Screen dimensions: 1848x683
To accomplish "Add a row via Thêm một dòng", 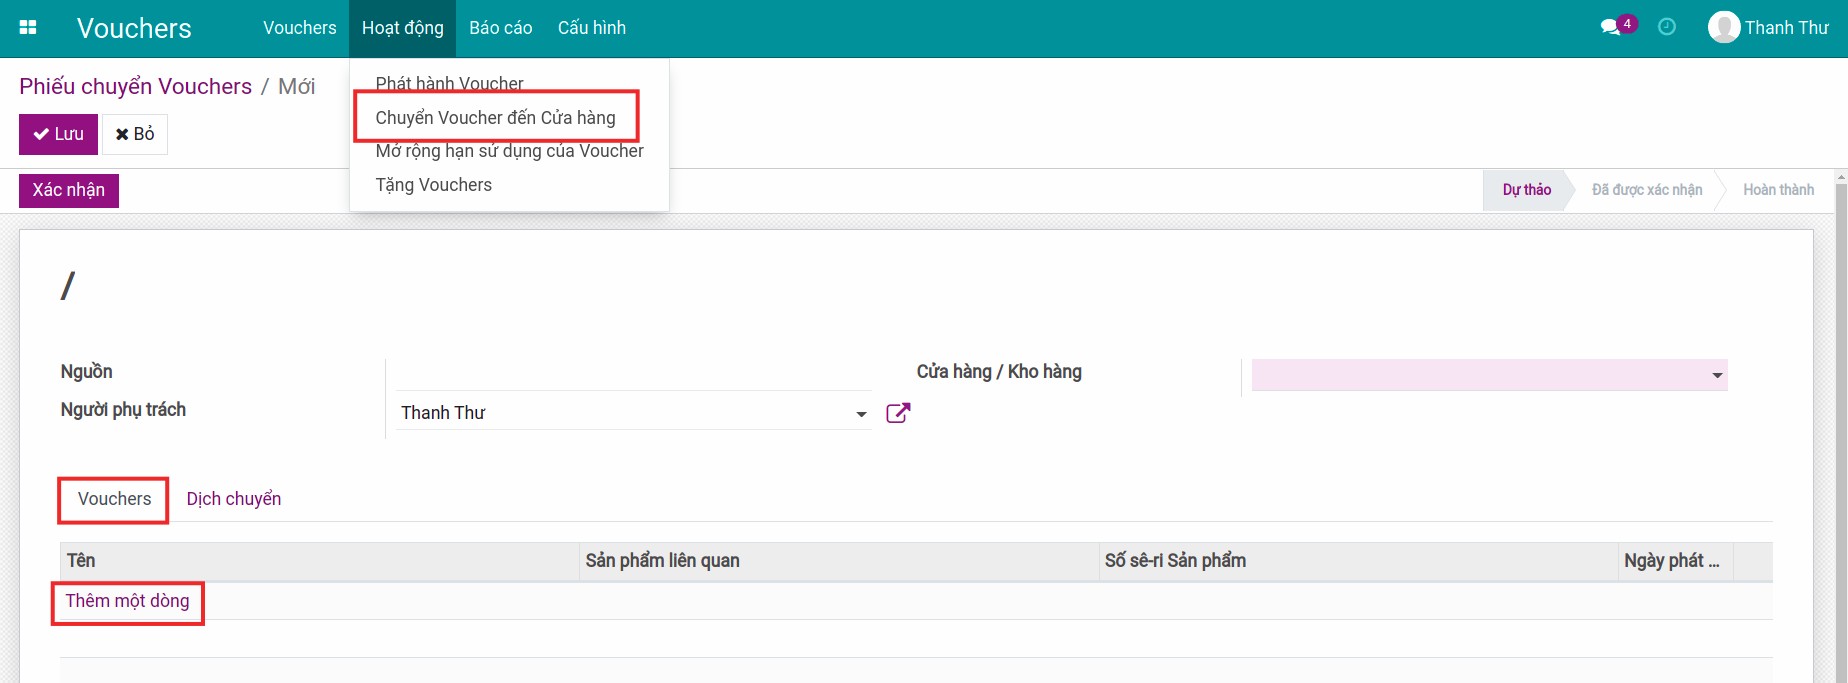I will coord(128,601).
